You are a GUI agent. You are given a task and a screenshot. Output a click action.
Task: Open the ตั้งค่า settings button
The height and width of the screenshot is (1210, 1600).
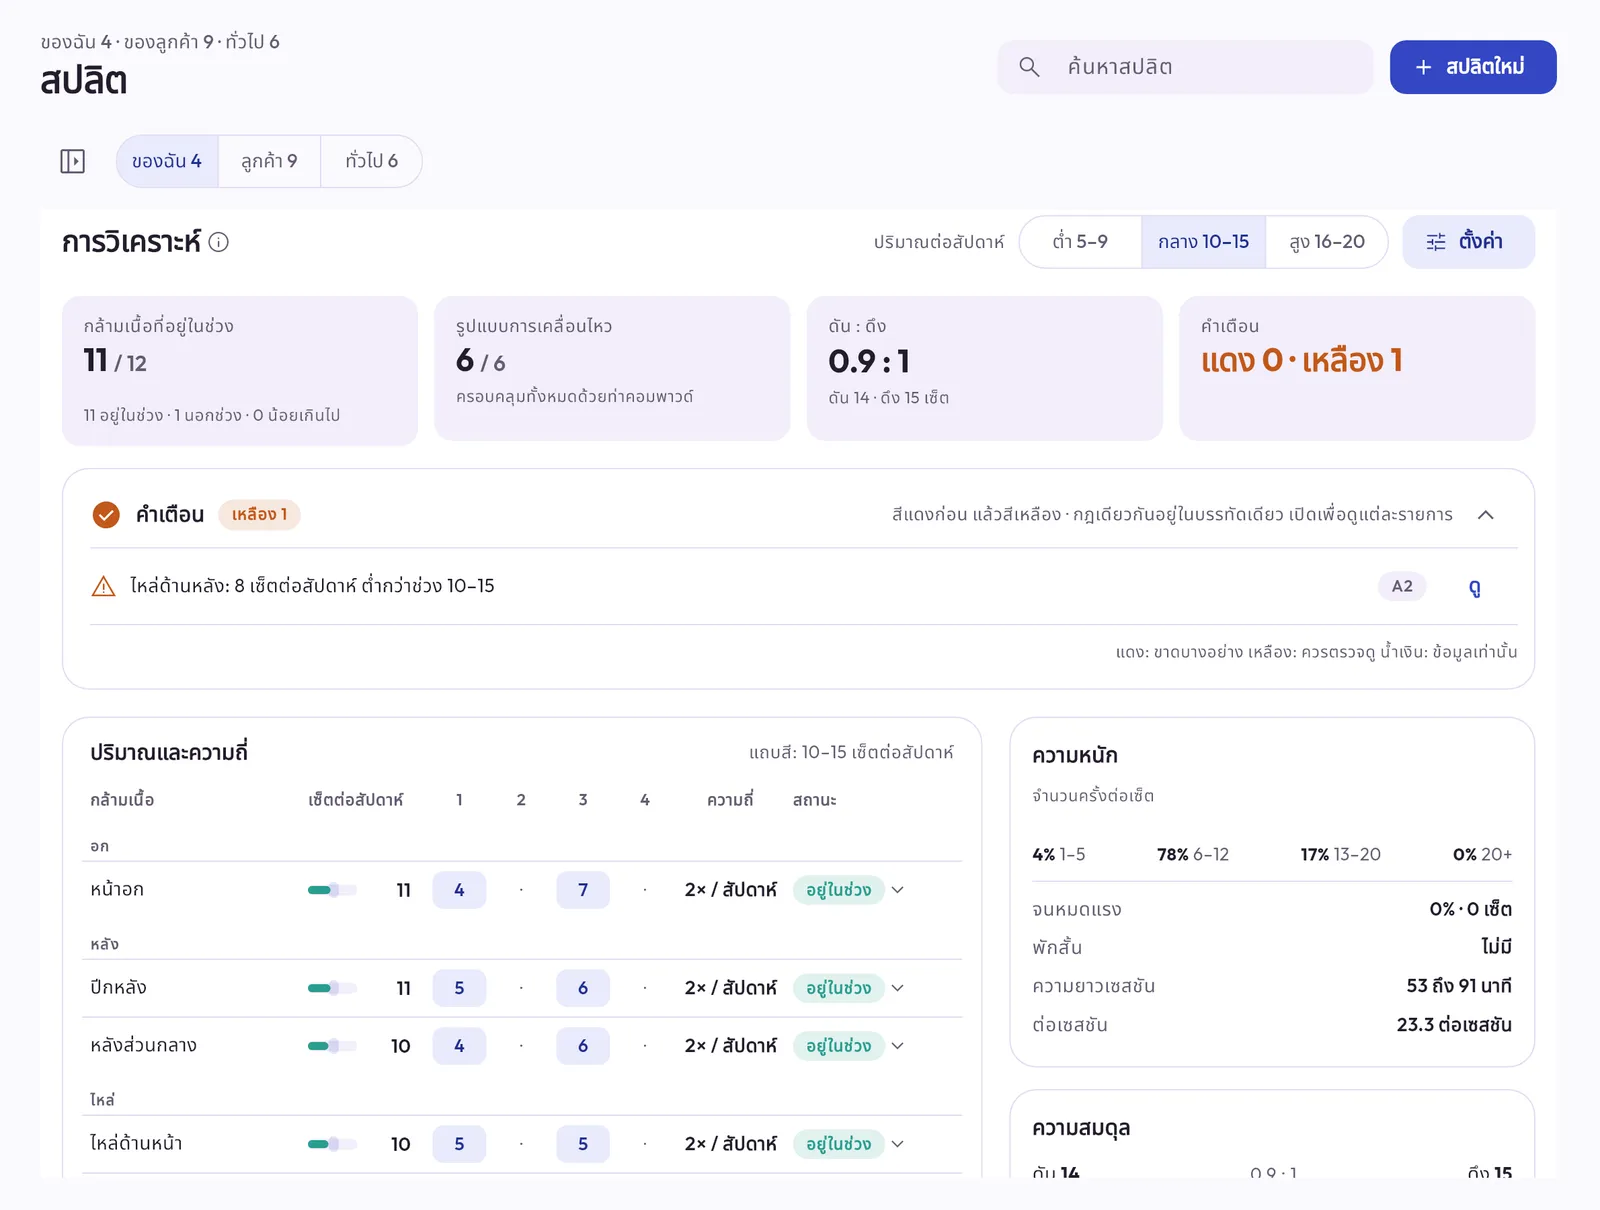[x=1468, y=242]
